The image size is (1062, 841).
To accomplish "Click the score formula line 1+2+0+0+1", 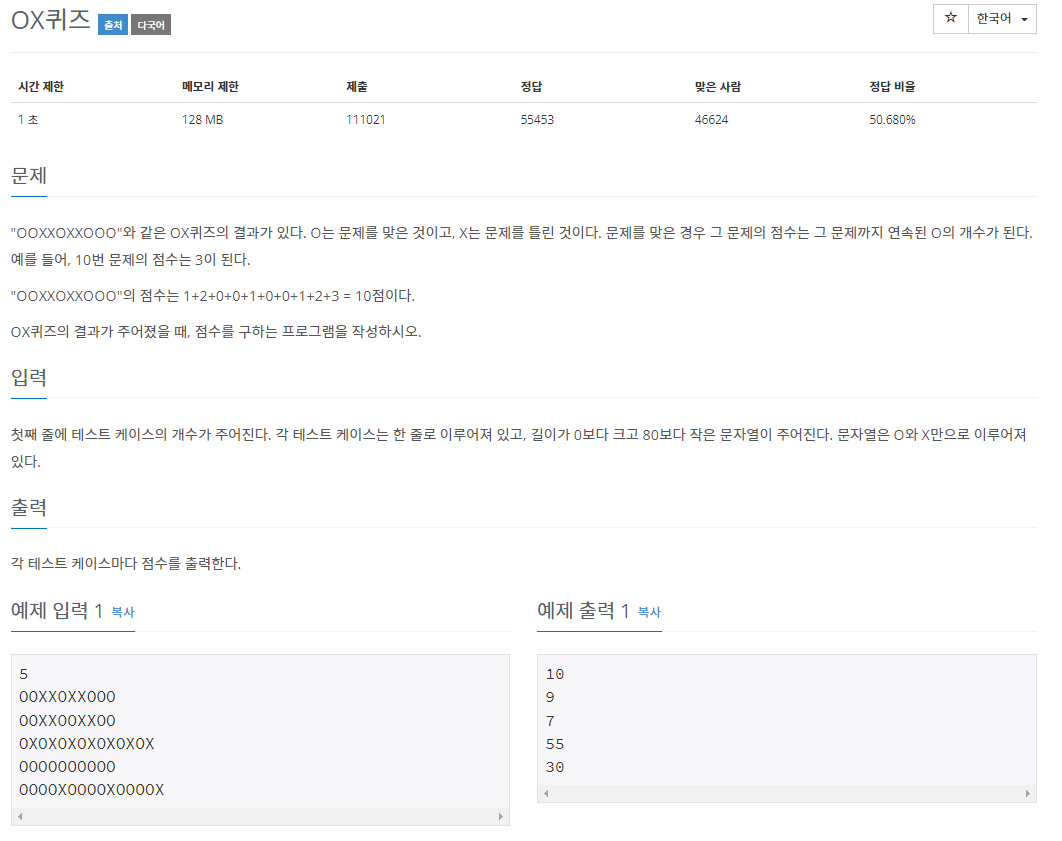I will coord(213,296).
